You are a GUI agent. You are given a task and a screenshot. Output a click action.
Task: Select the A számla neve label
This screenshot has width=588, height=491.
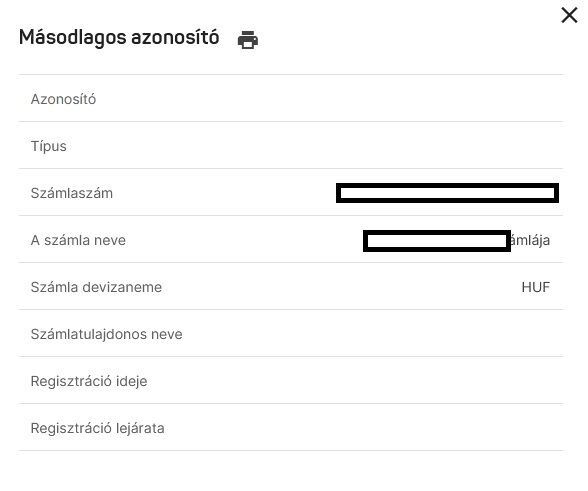click(78, 240)
